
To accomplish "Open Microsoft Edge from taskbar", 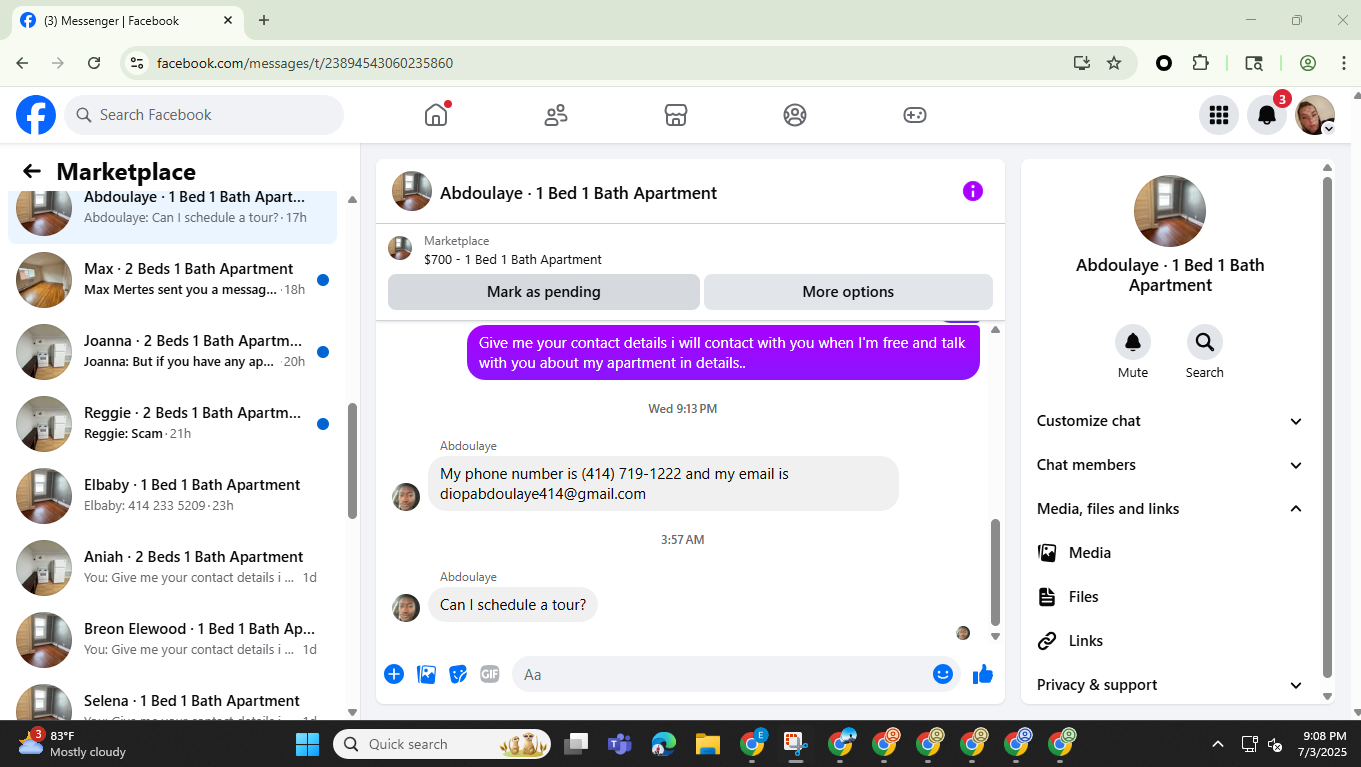I will (x=664, y=744).
